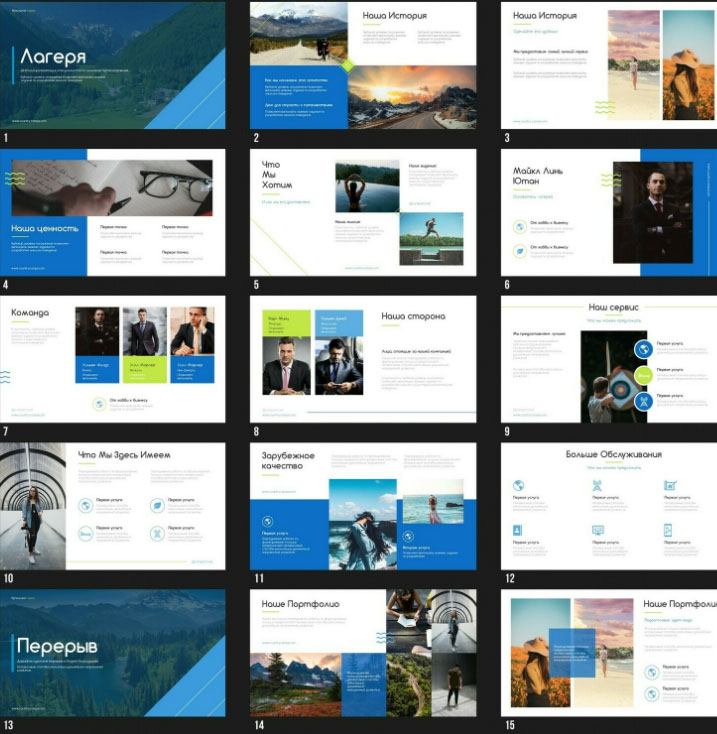Click mobile phone icon on slide 12
The image size is (717, 734).
(668, 530)
